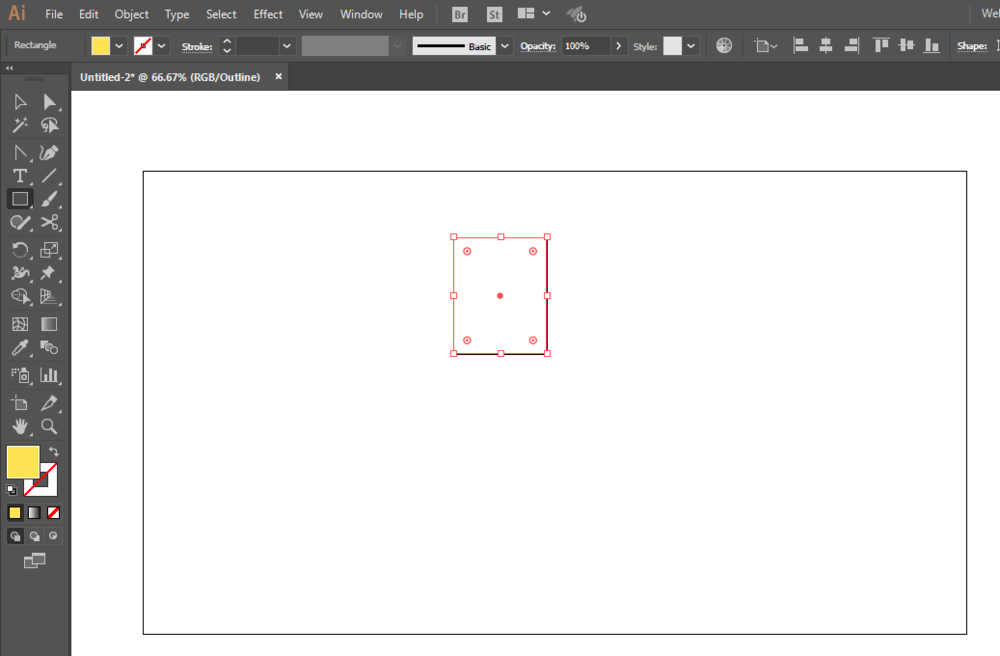Open the fill color dropdown

point(119,46)
